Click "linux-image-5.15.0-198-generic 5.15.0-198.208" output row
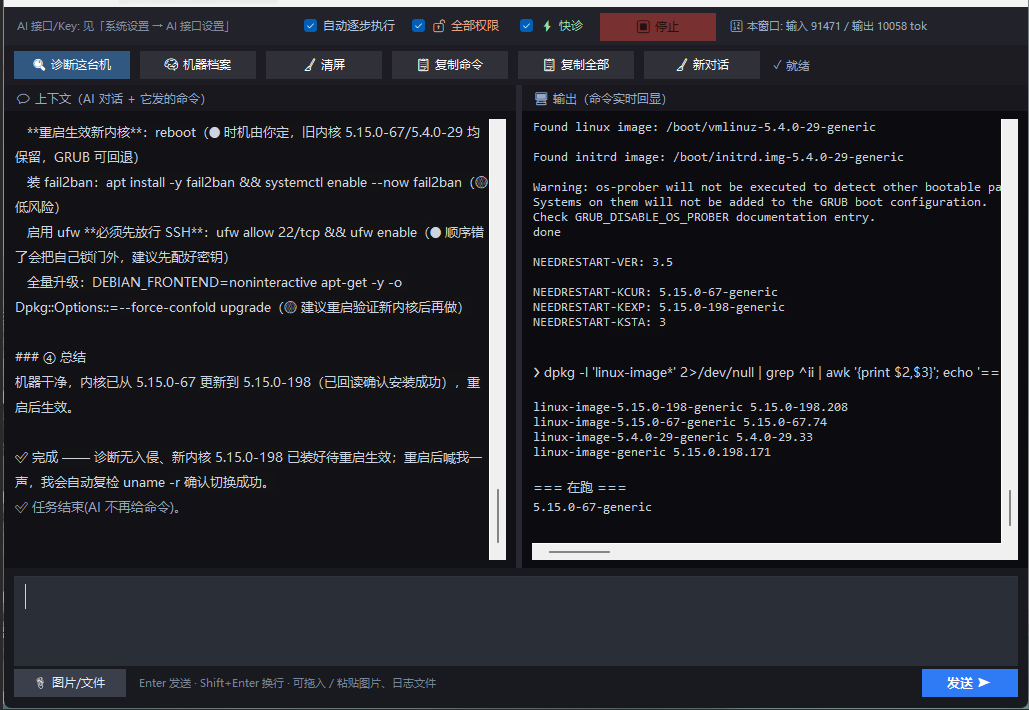1029x710 pixels. click(x=690, y=407)
